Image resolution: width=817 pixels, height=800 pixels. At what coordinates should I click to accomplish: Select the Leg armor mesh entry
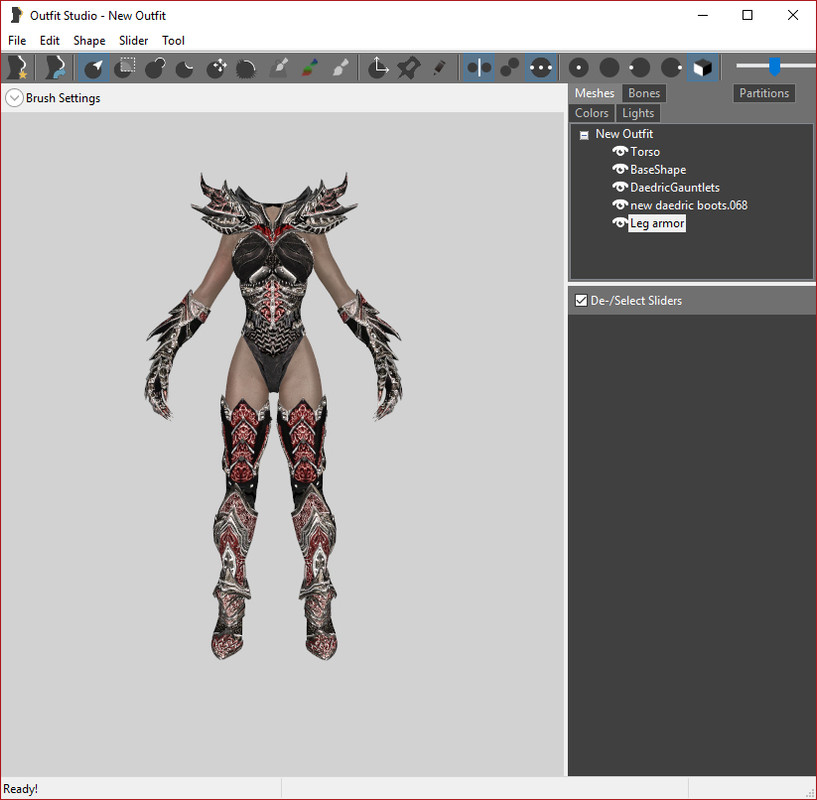coord(657,223)
